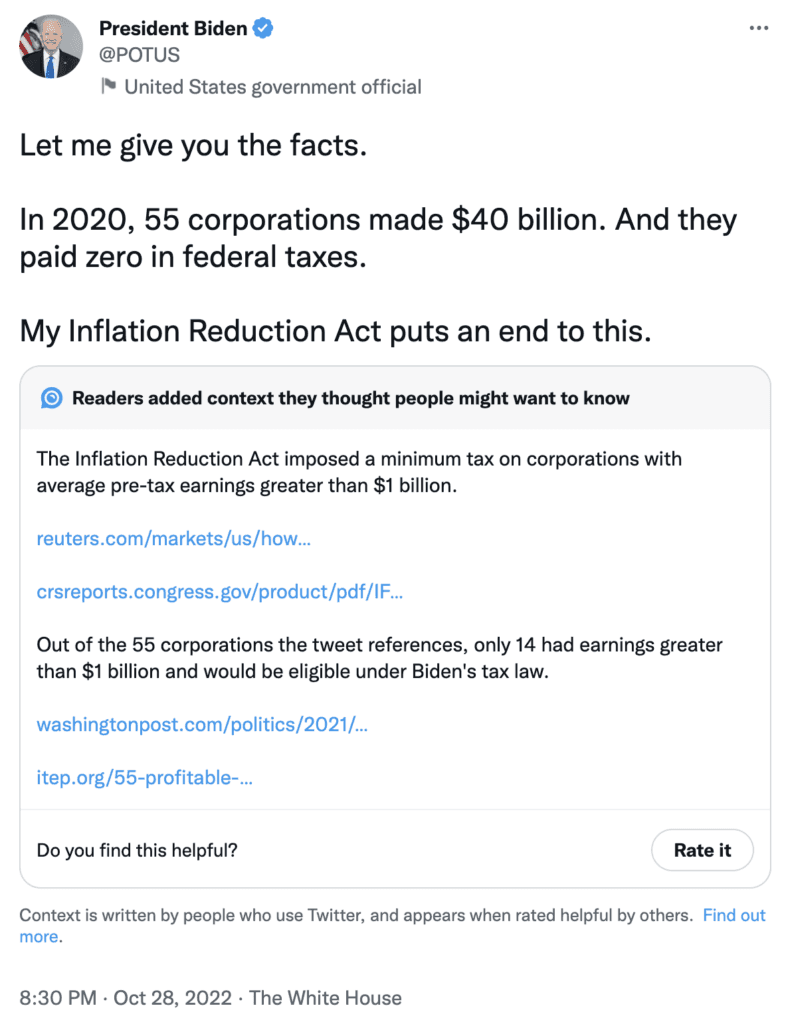Click the note text about 14 corporations
Image resolution: width=788 pixels, height=1024 pixels.
pyautogui.click(x=379, y=658)
